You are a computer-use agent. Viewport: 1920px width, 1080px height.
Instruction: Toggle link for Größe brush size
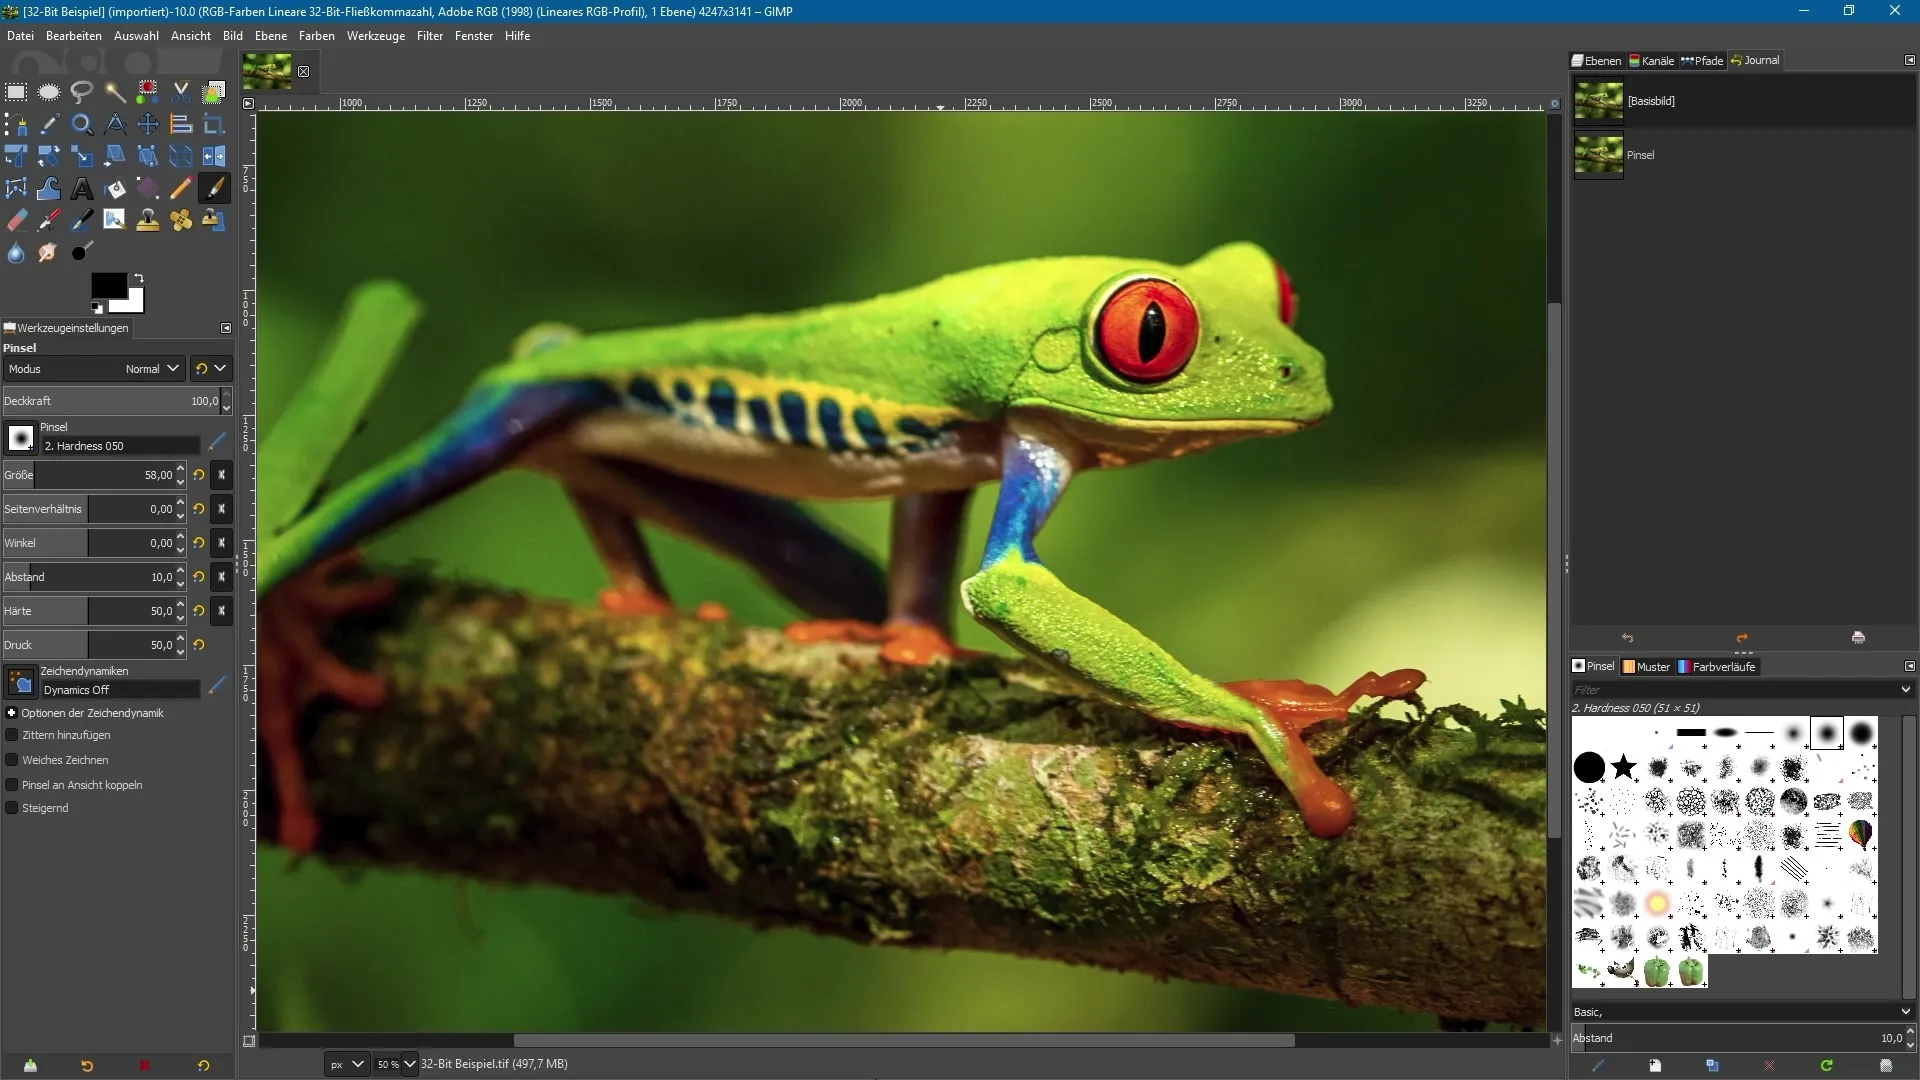[222, 475]
